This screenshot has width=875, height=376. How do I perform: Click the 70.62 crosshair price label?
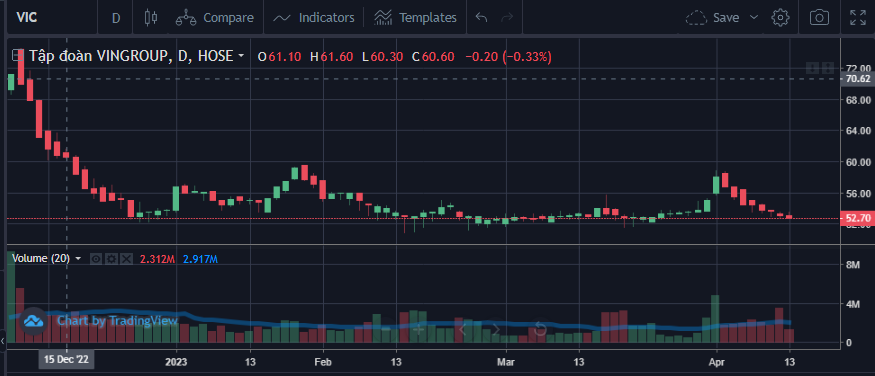tap(858, 79)
